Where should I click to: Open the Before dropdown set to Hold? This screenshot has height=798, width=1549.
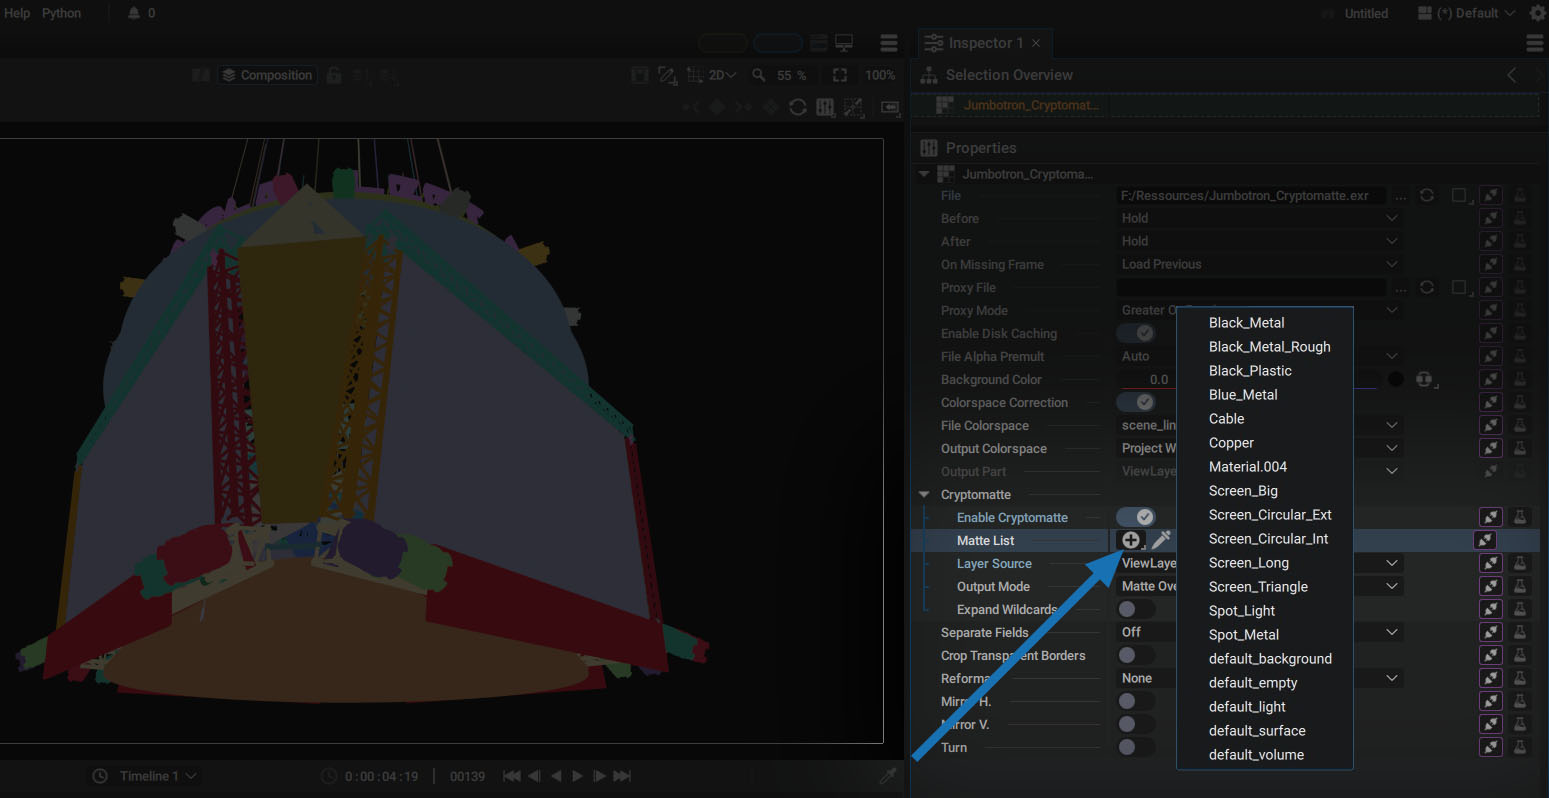coord(1260,218)
